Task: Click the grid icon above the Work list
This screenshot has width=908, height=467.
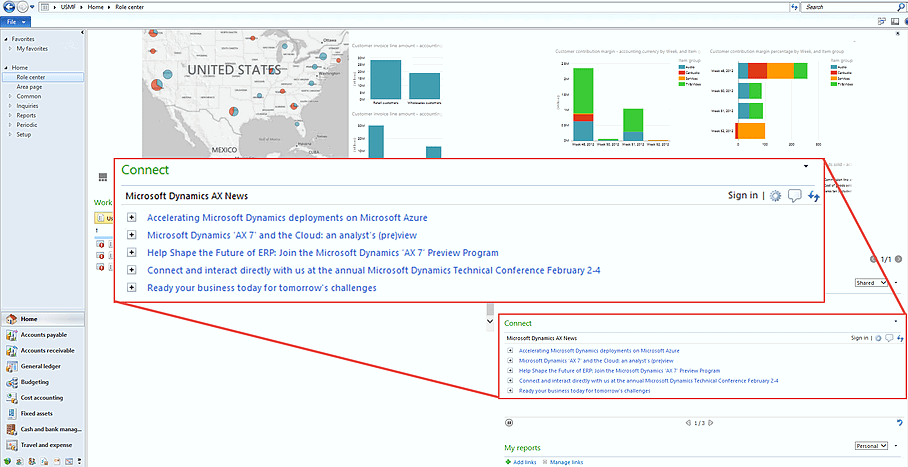Action: point(103,177)
